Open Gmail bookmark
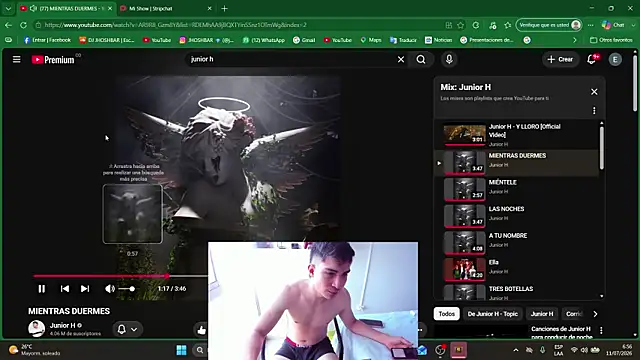Screen dimensions: 640x360 click(304, 40)
